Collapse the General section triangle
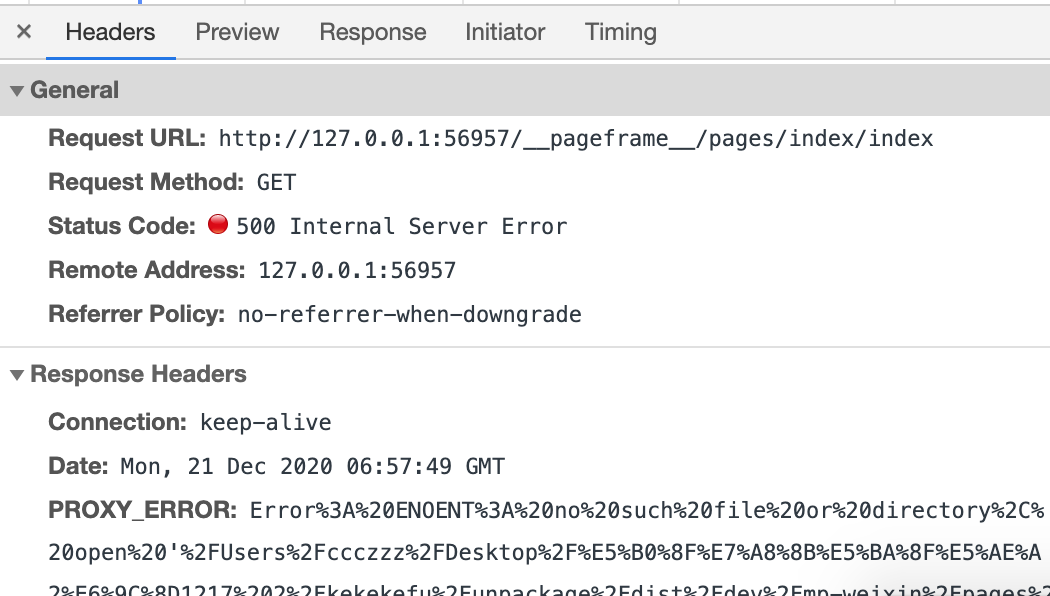Screen dimensions: 1050x596 coord(17,90)
